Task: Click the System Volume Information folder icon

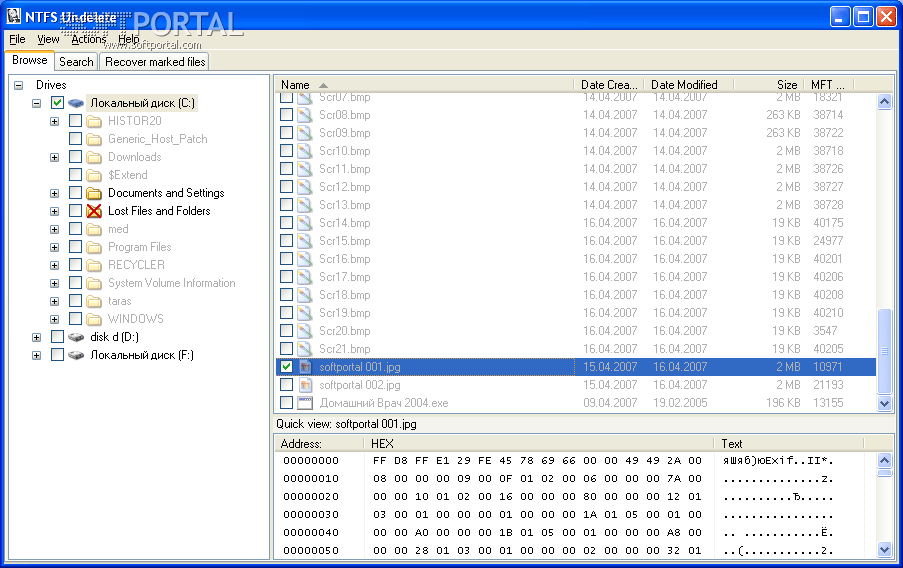Action: [94, 283]
